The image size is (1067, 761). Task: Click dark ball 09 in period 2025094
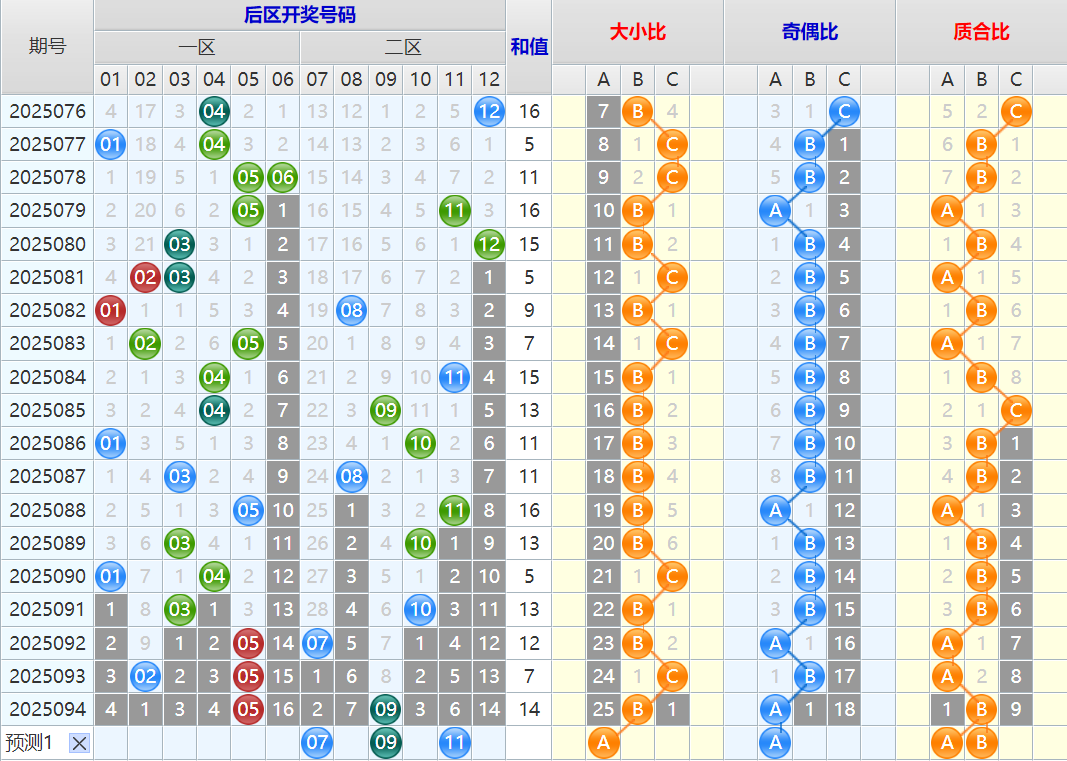tap(386, 709)
